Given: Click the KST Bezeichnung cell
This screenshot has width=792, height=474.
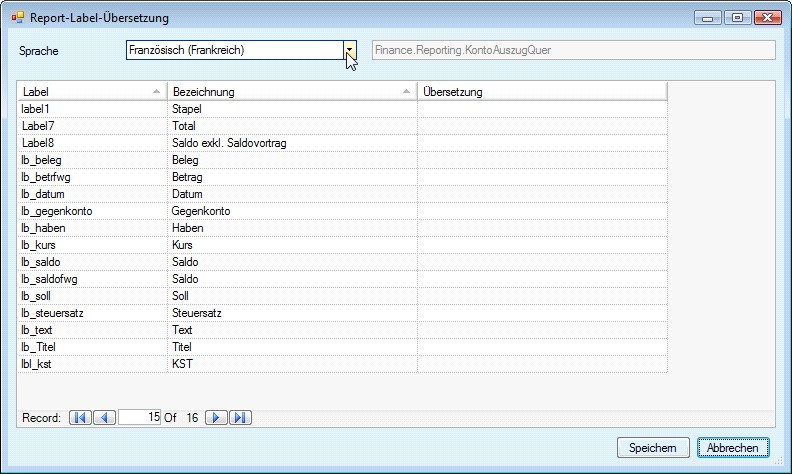Looking at the screenshot, I should [292, 364].
